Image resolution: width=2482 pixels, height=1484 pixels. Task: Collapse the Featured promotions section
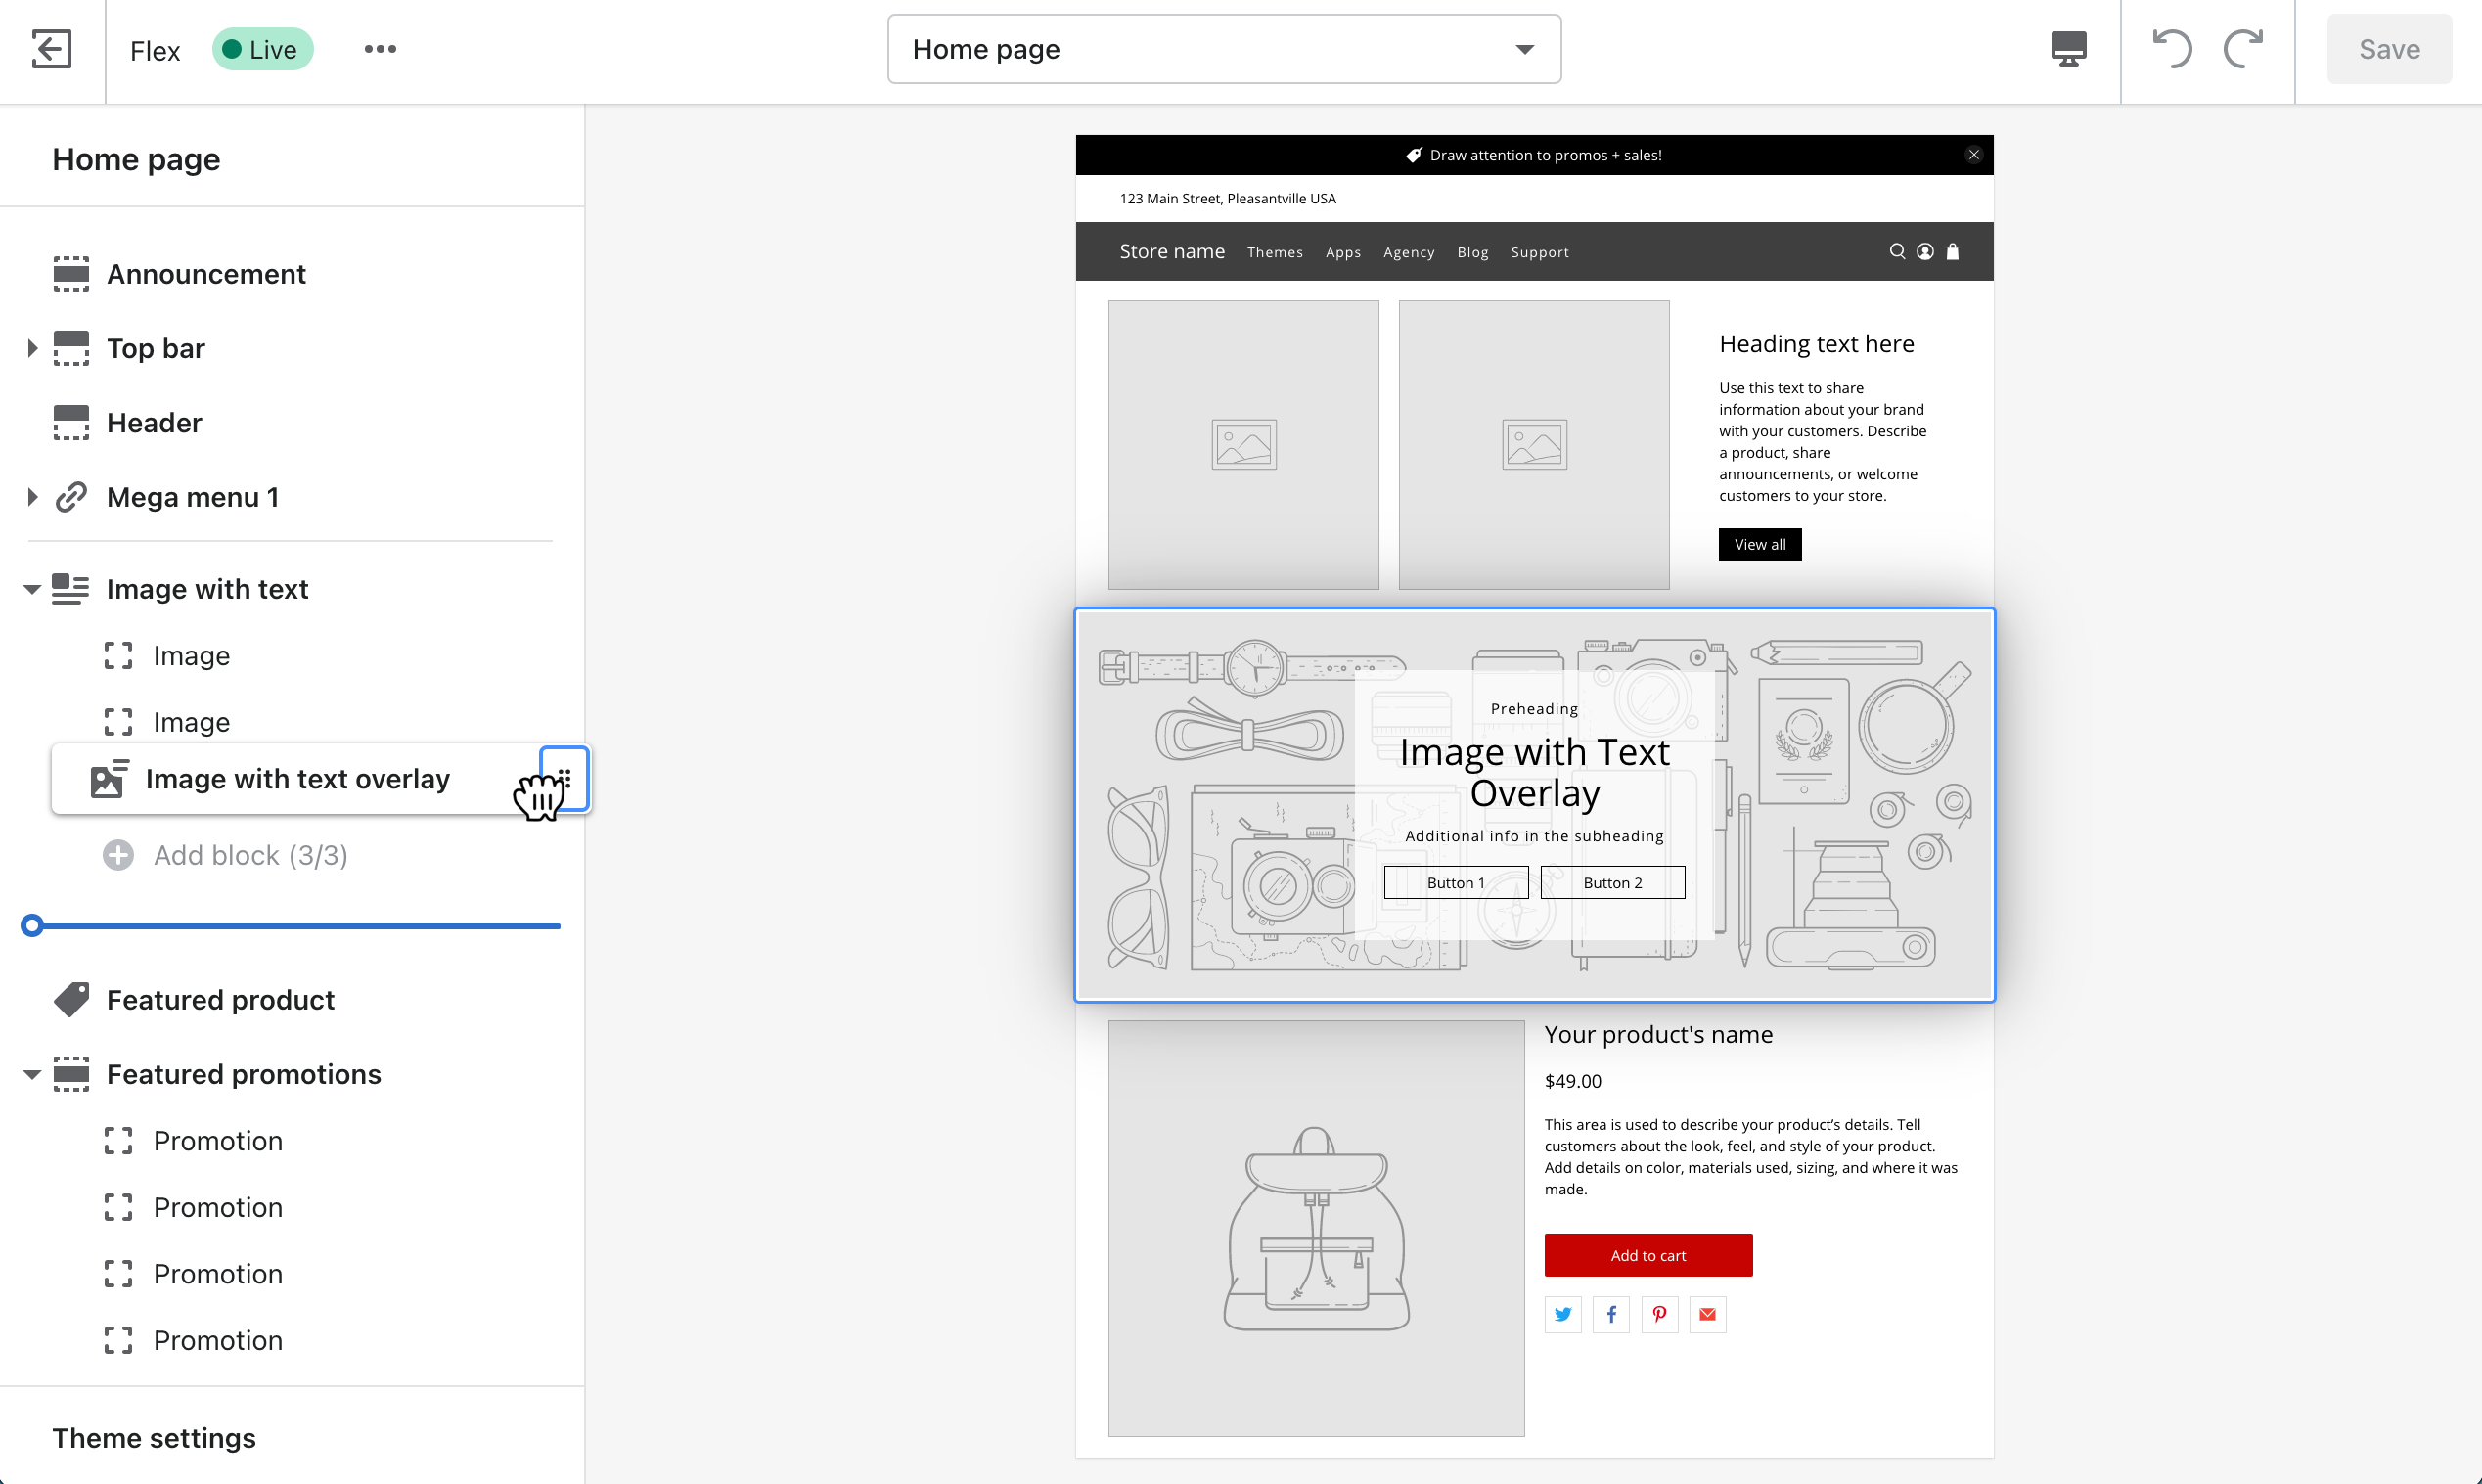[32, 1074]
